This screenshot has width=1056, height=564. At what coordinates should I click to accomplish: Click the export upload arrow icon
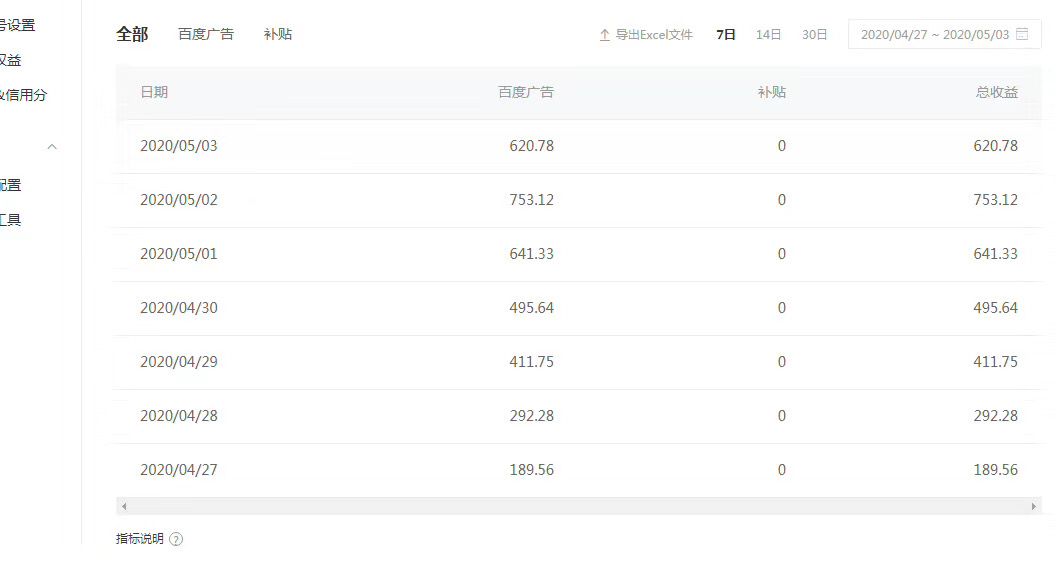605,35
